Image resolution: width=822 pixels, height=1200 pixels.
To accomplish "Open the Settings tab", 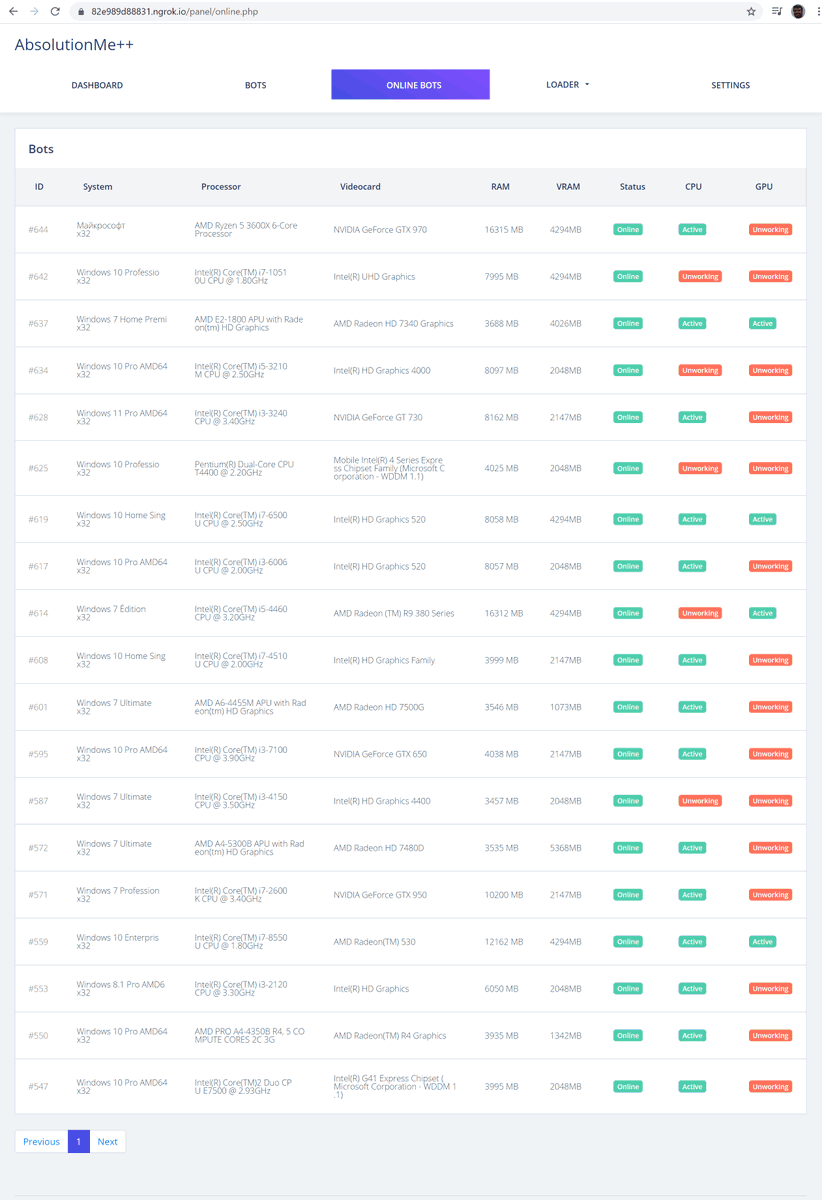I will tap(730, 84).
